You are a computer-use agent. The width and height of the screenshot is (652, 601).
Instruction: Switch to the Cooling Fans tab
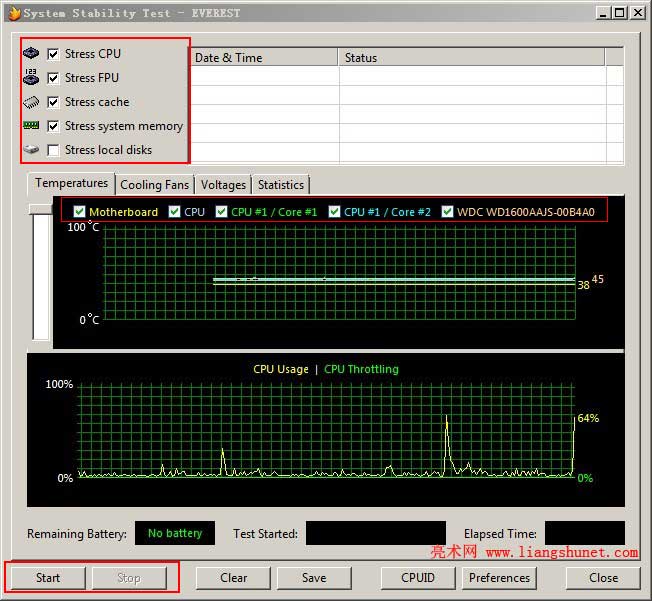155,185
